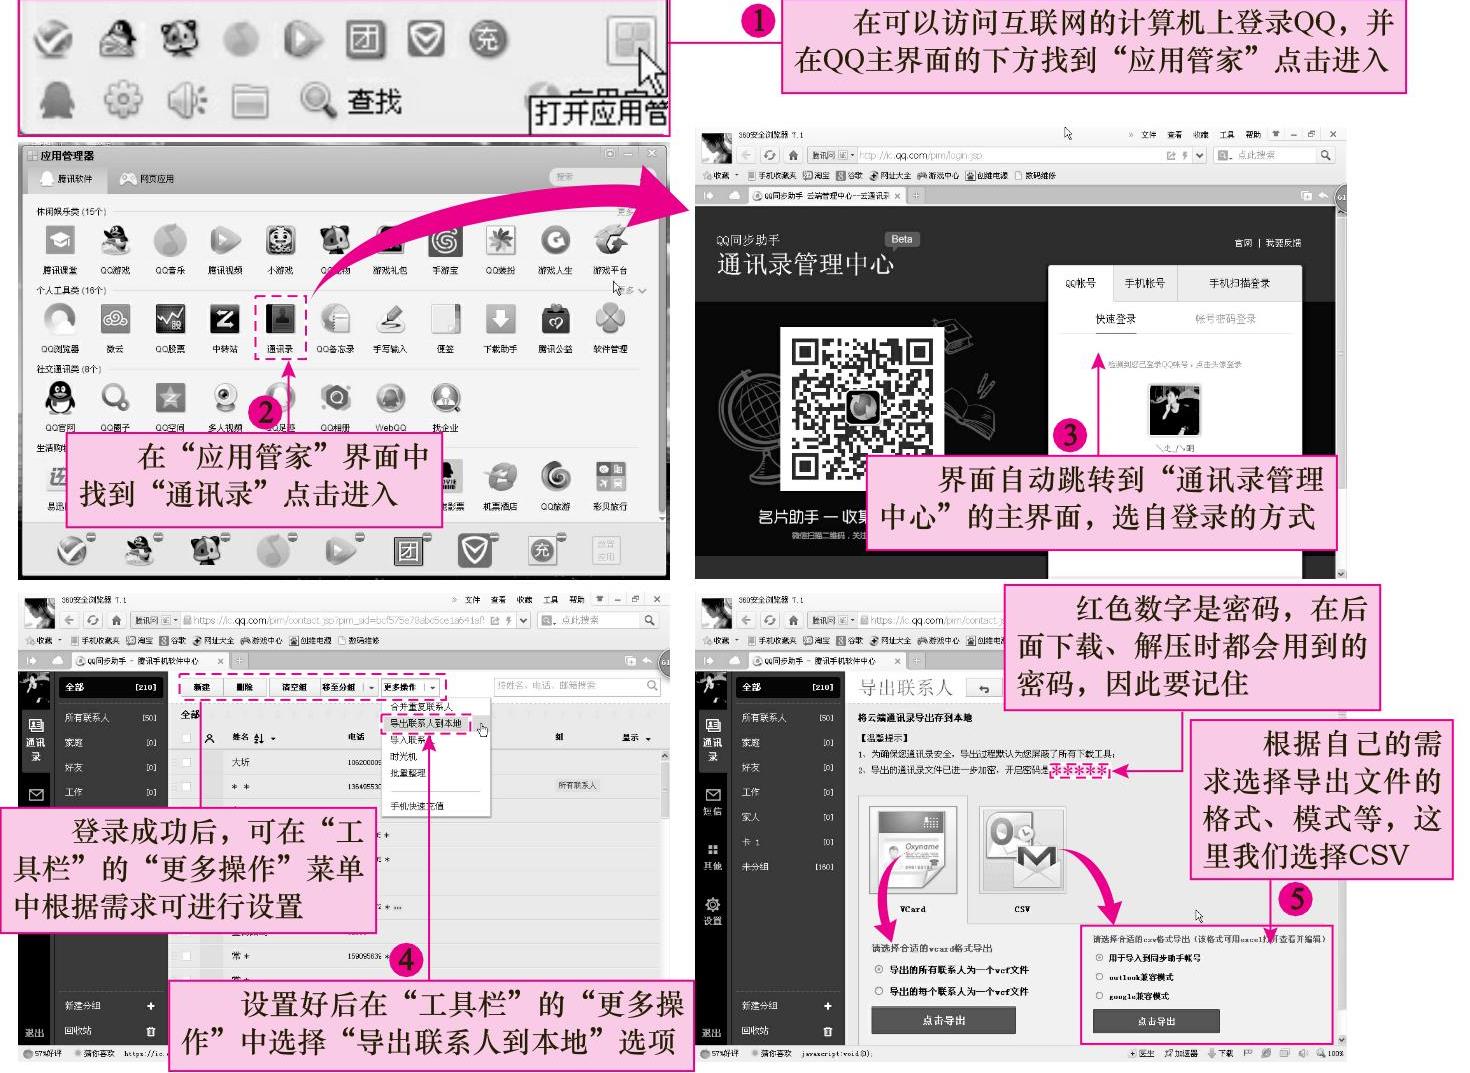1470x1073 pixels.
Task: Open the 便签 sticky note app
Action: click(445, 320)
